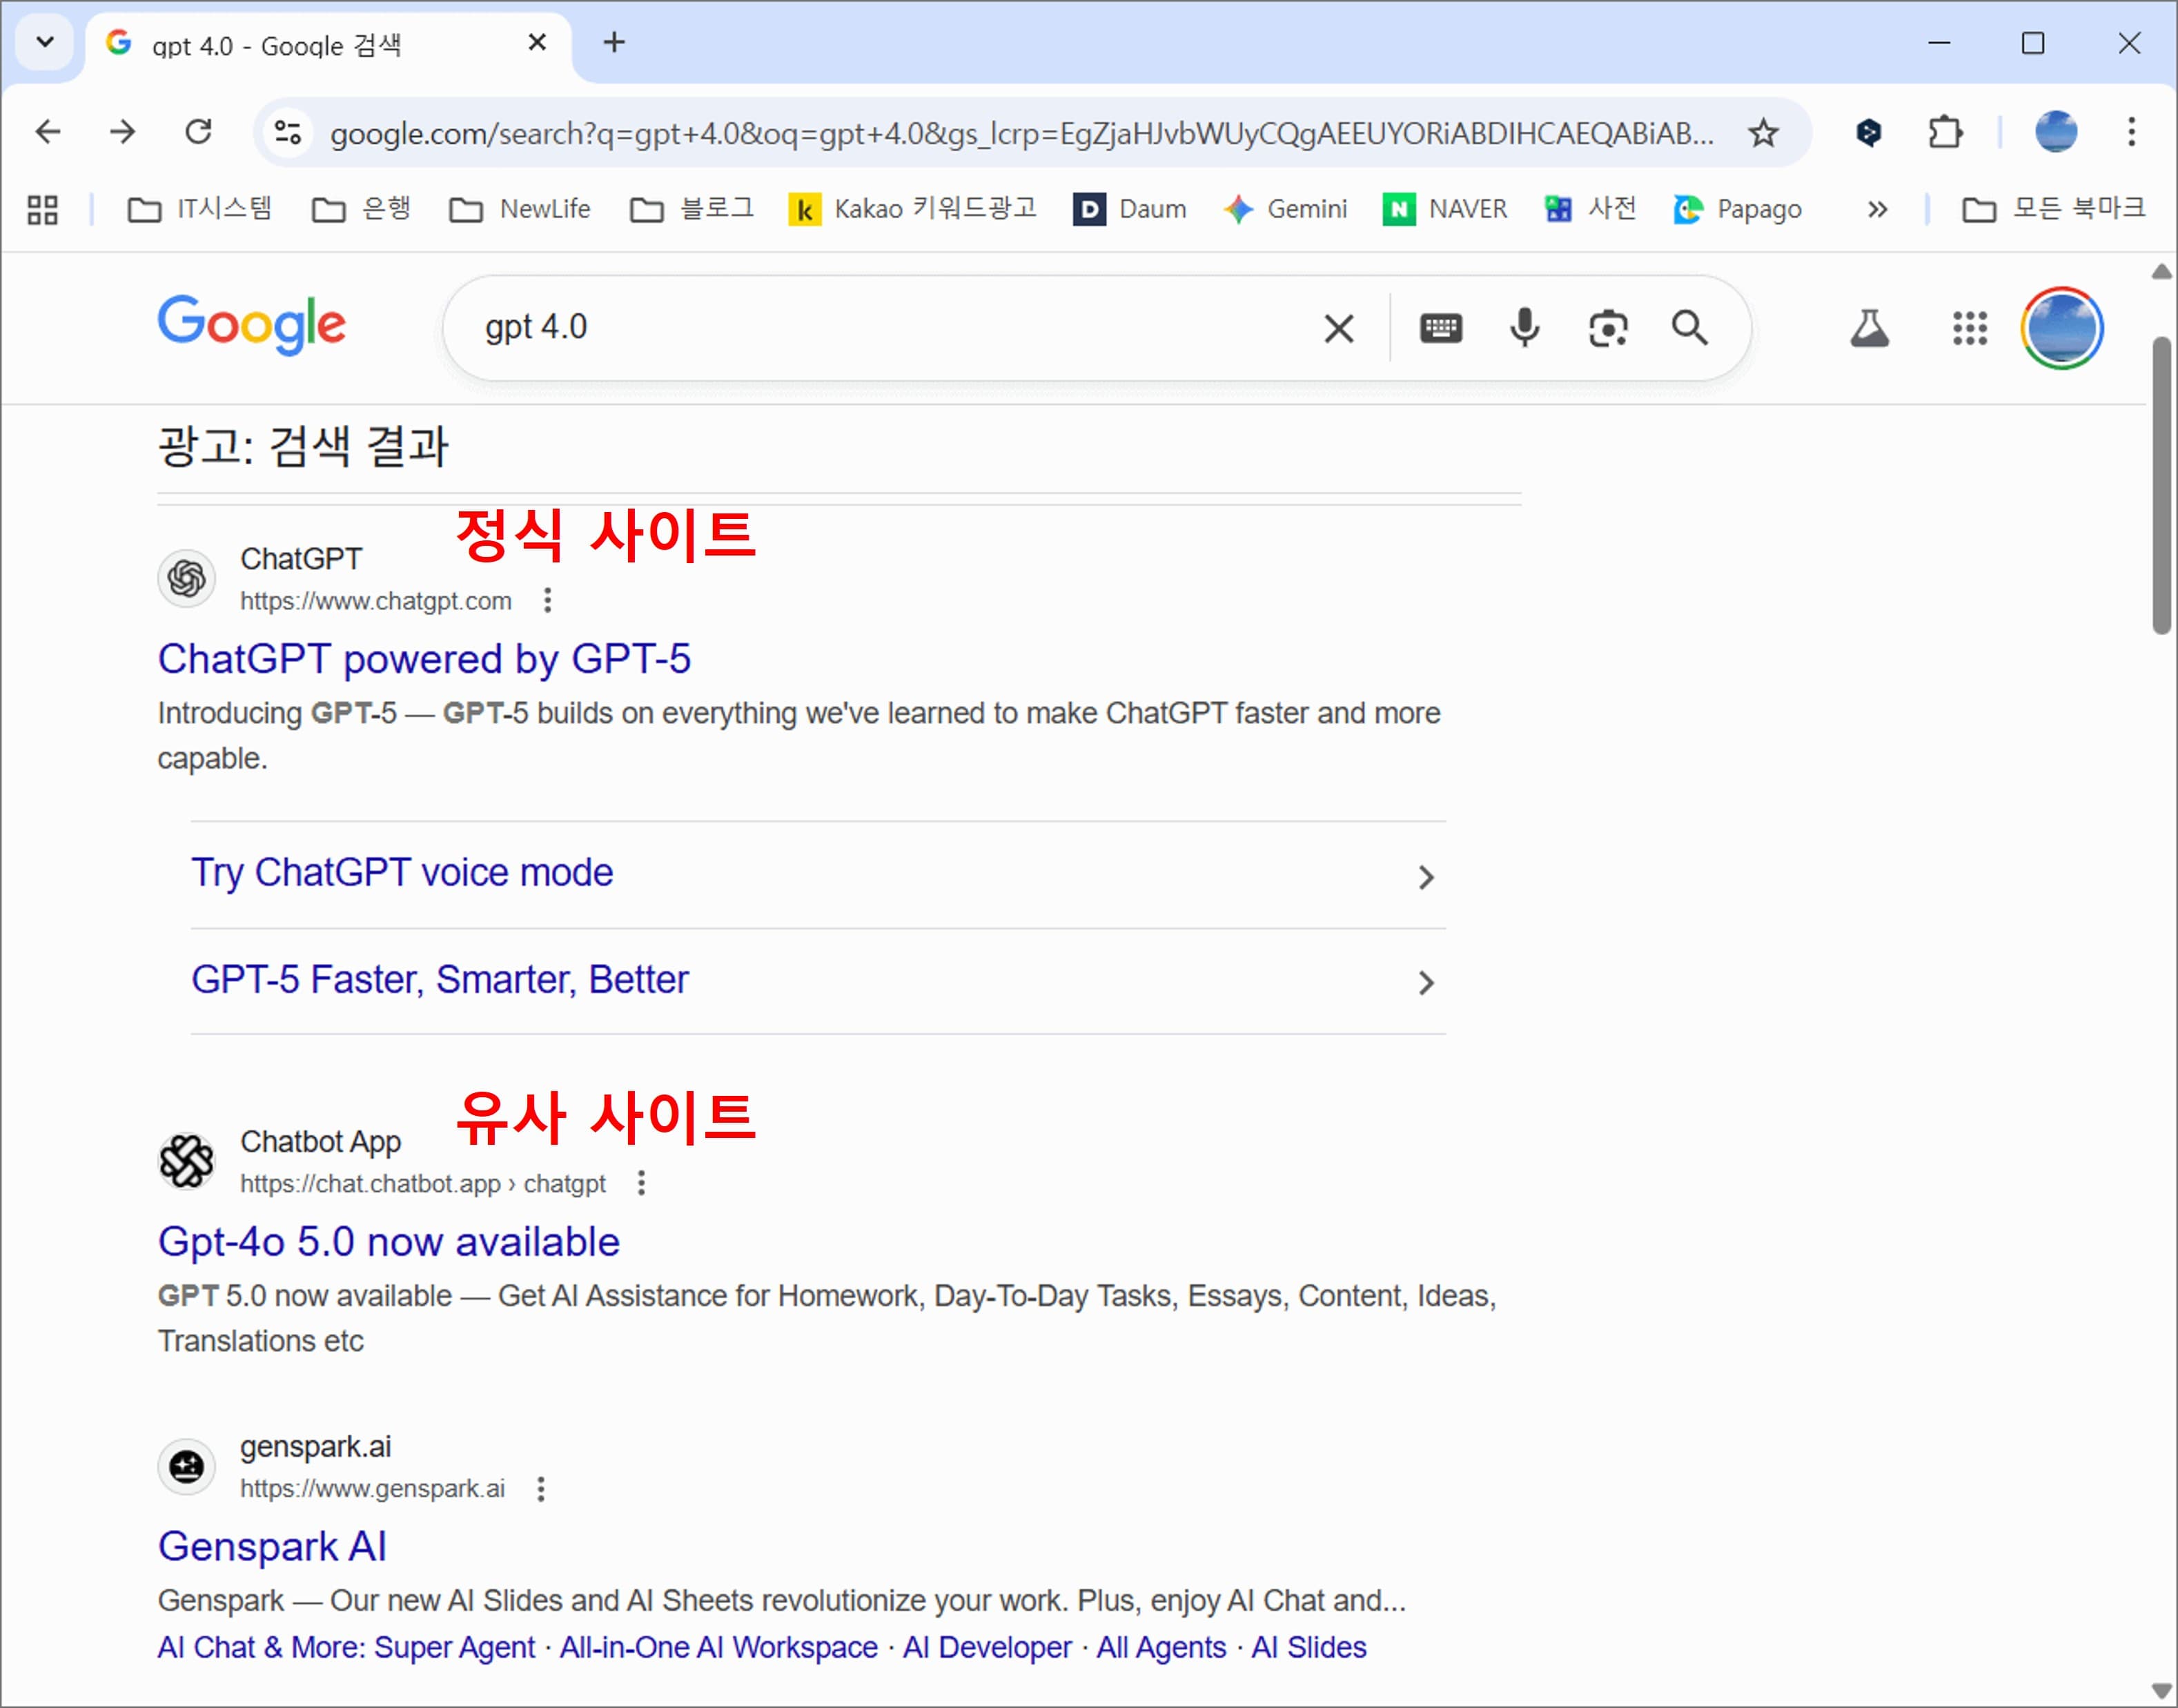Open the Papago bookmark
This screenshot has width=2178, height=1708.
(x=1737, y=209)
